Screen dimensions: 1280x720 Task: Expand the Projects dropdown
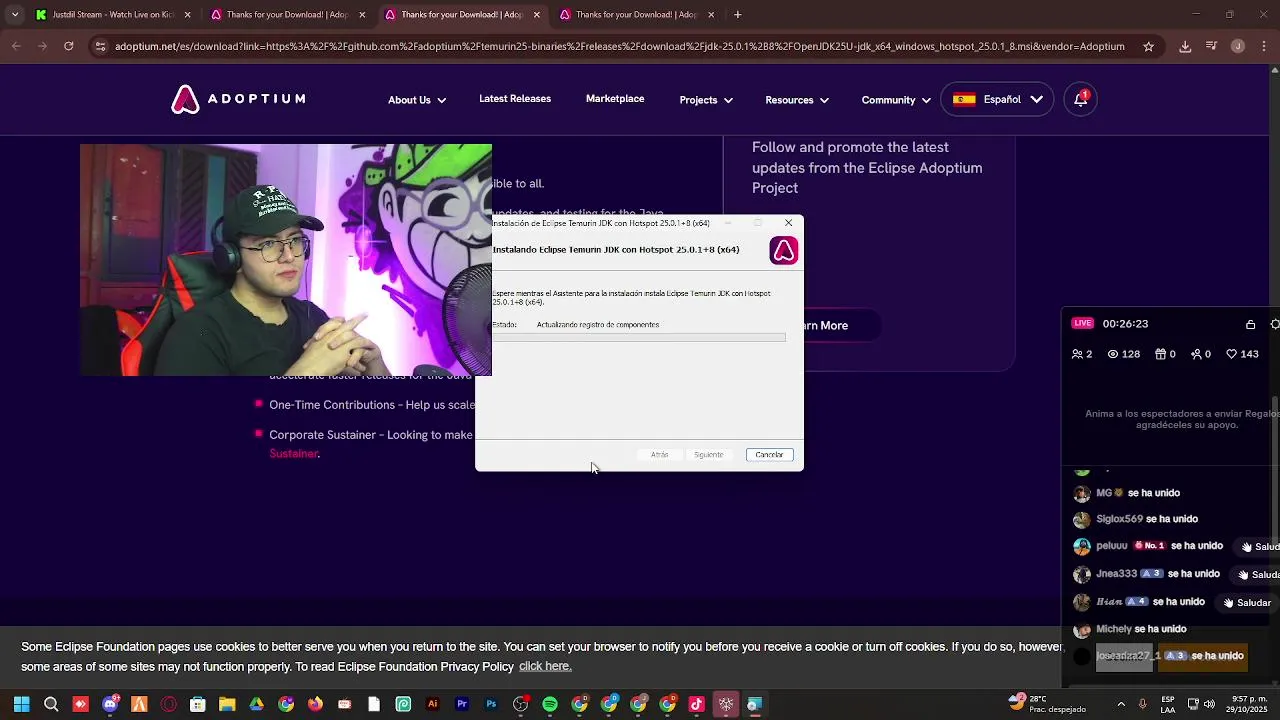(x=706, y=100)
